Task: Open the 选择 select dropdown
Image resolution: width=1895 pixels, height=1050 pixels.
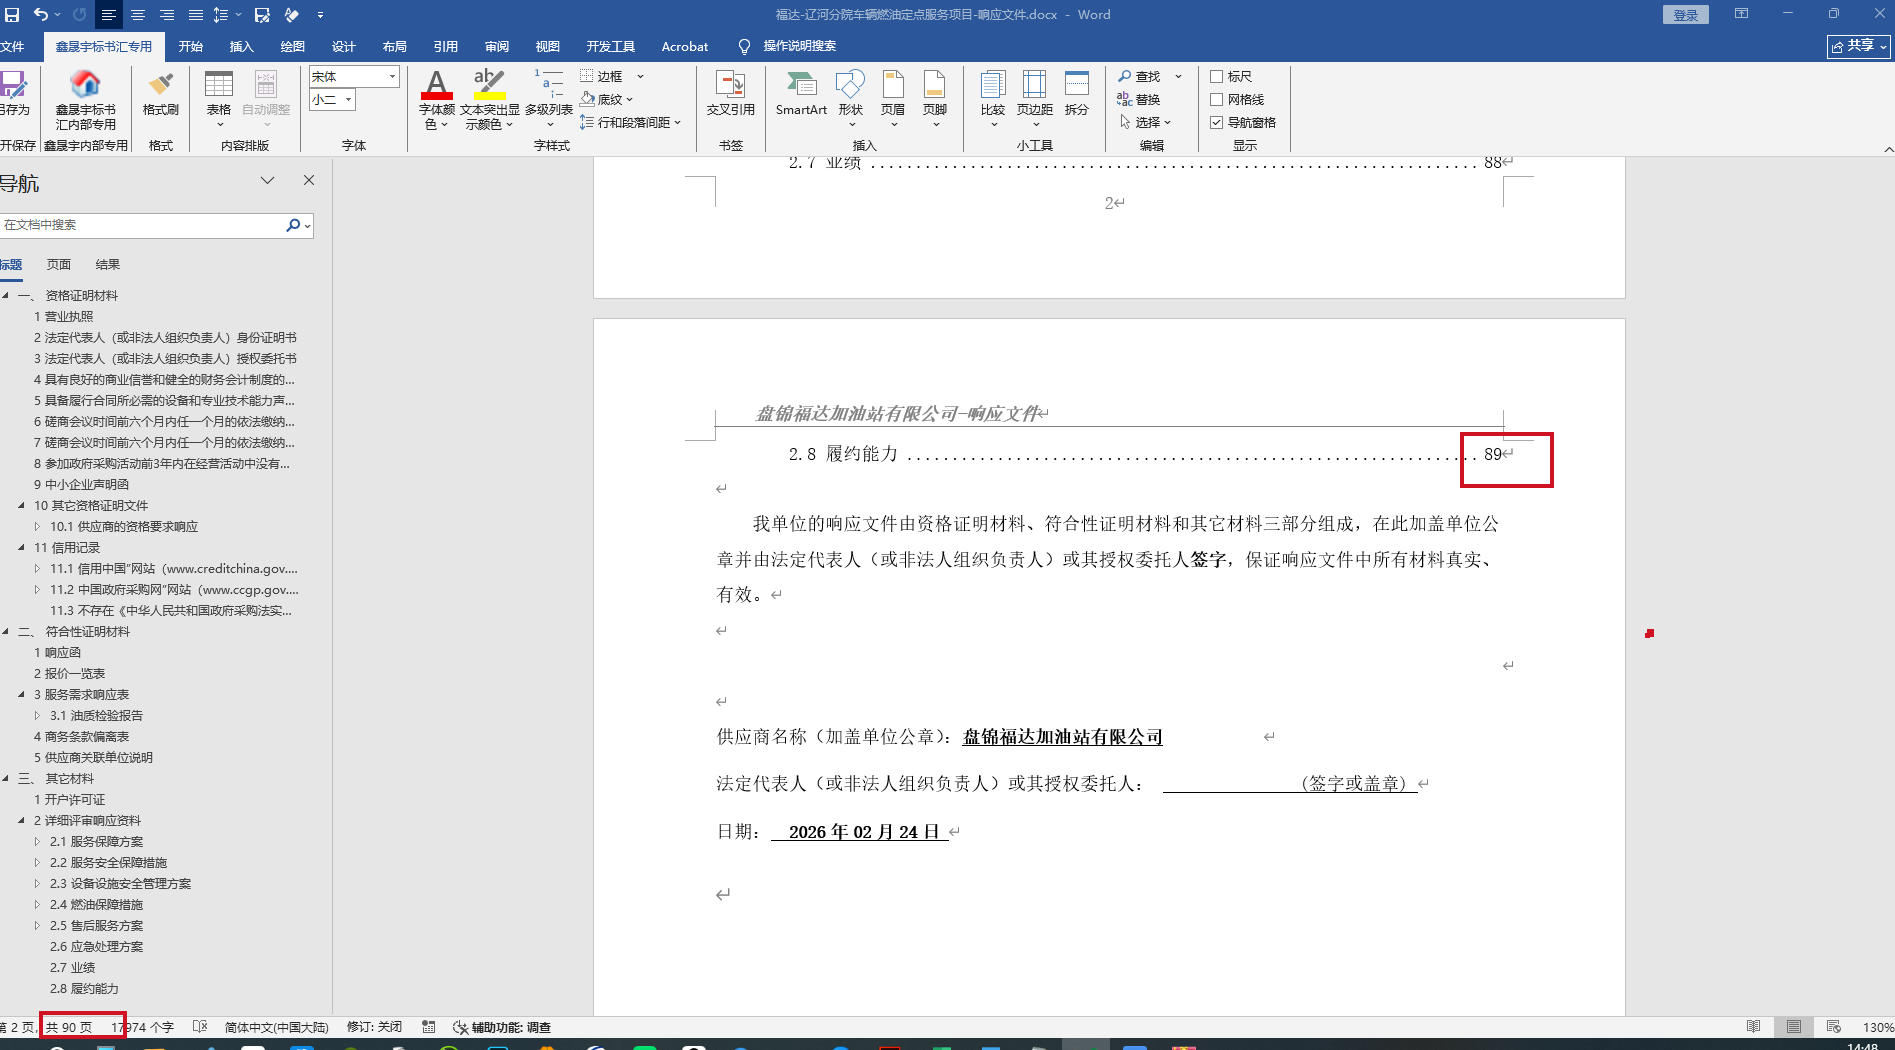Action: (1144, 122)
